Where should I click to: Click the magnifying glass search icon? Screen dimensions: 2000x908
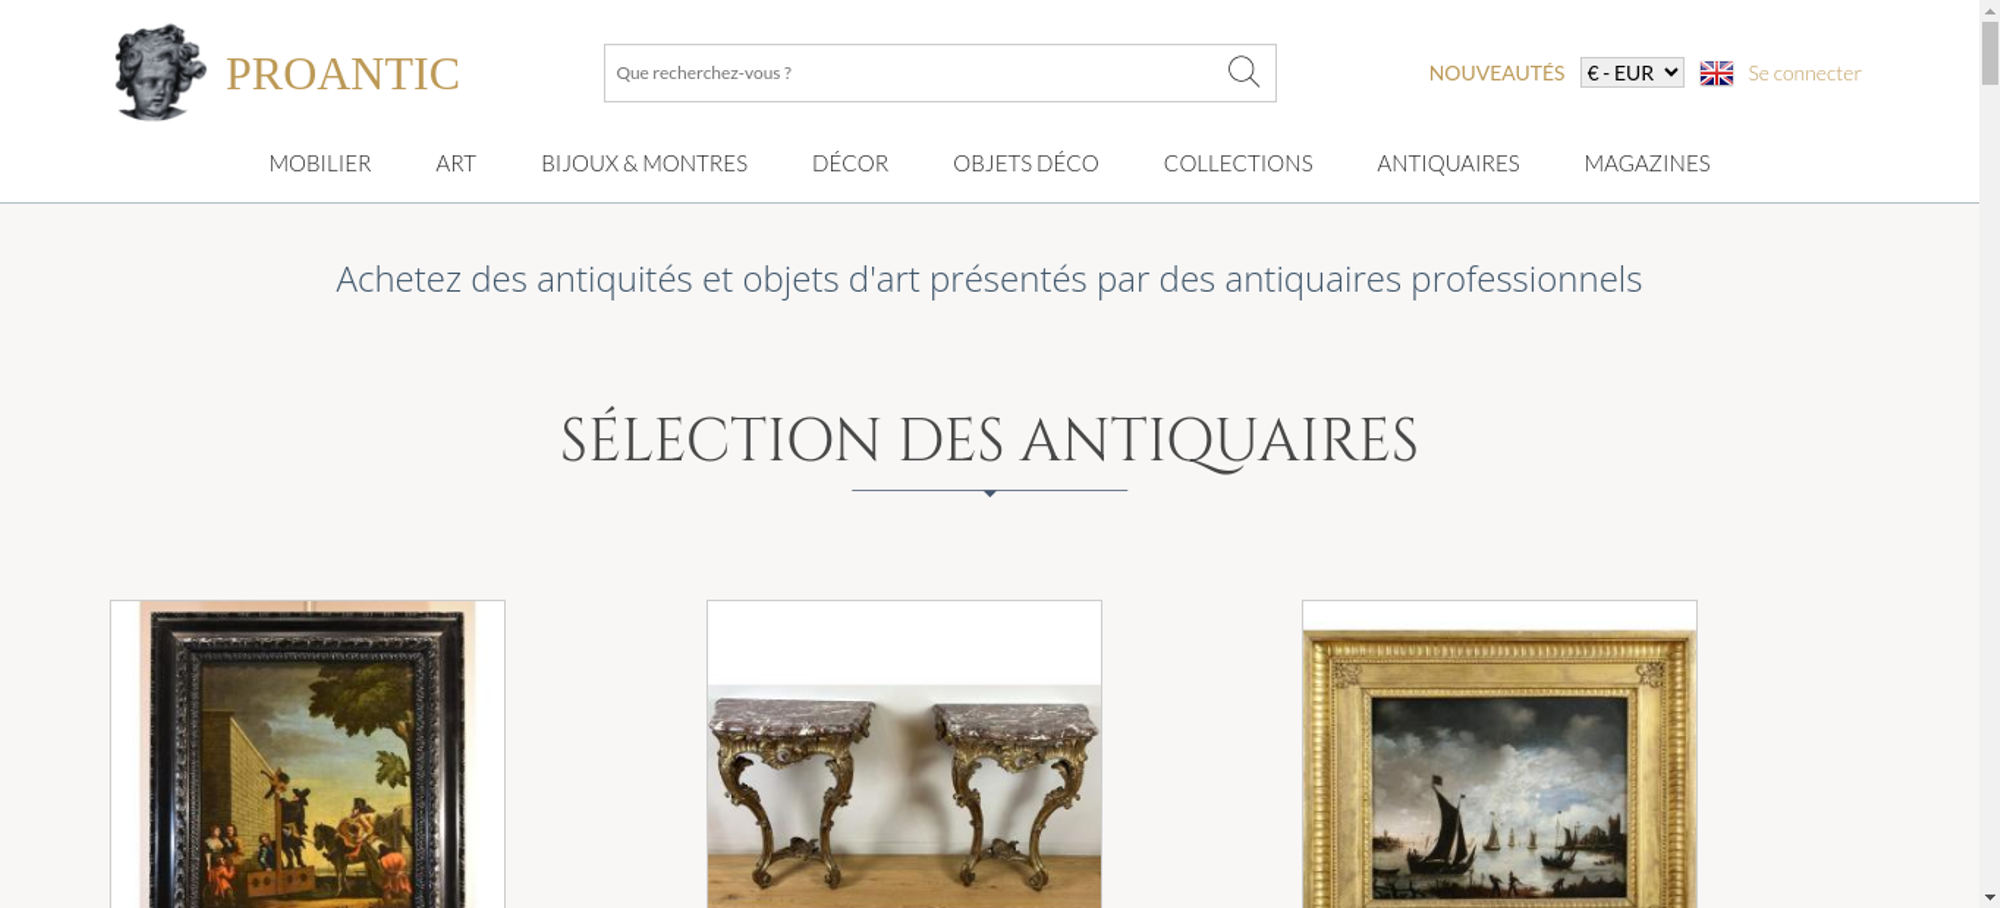[x=1243, y=72]
